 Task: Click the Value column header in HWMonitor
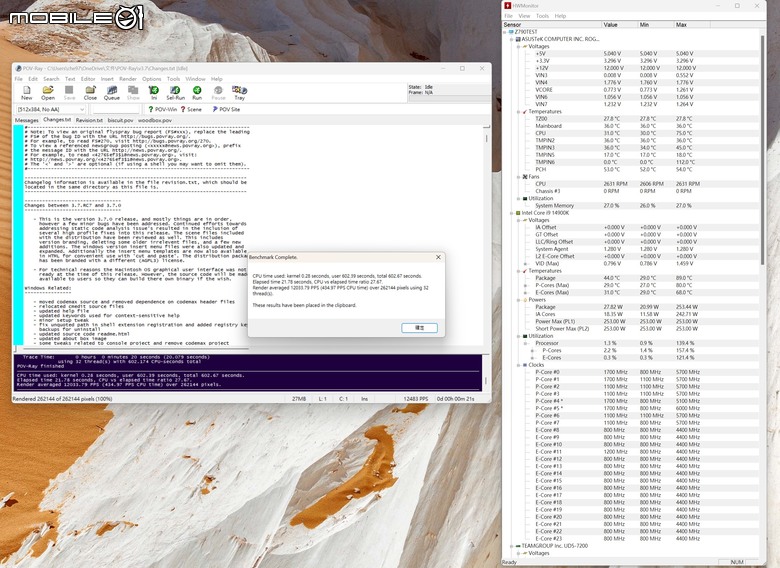(619, 24)
